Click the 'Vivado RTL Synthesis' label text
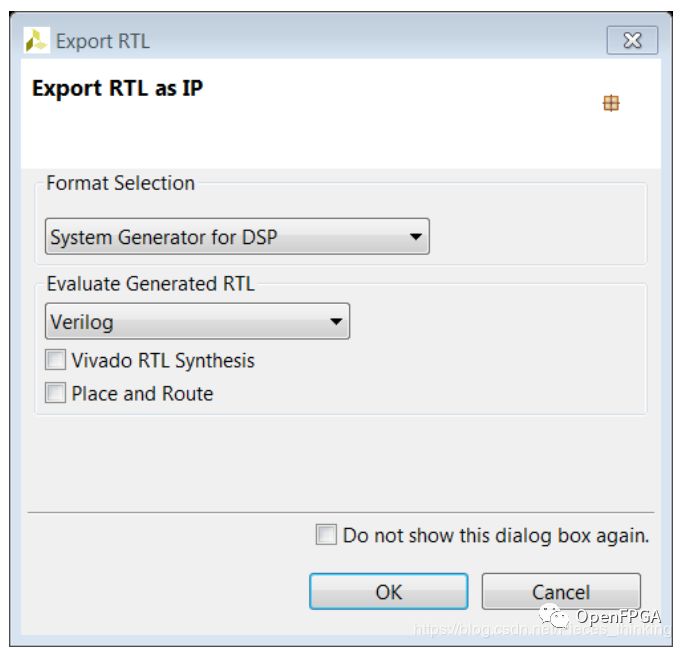The image size is (682, 648). pyautogui.click(x=163, y=361)
